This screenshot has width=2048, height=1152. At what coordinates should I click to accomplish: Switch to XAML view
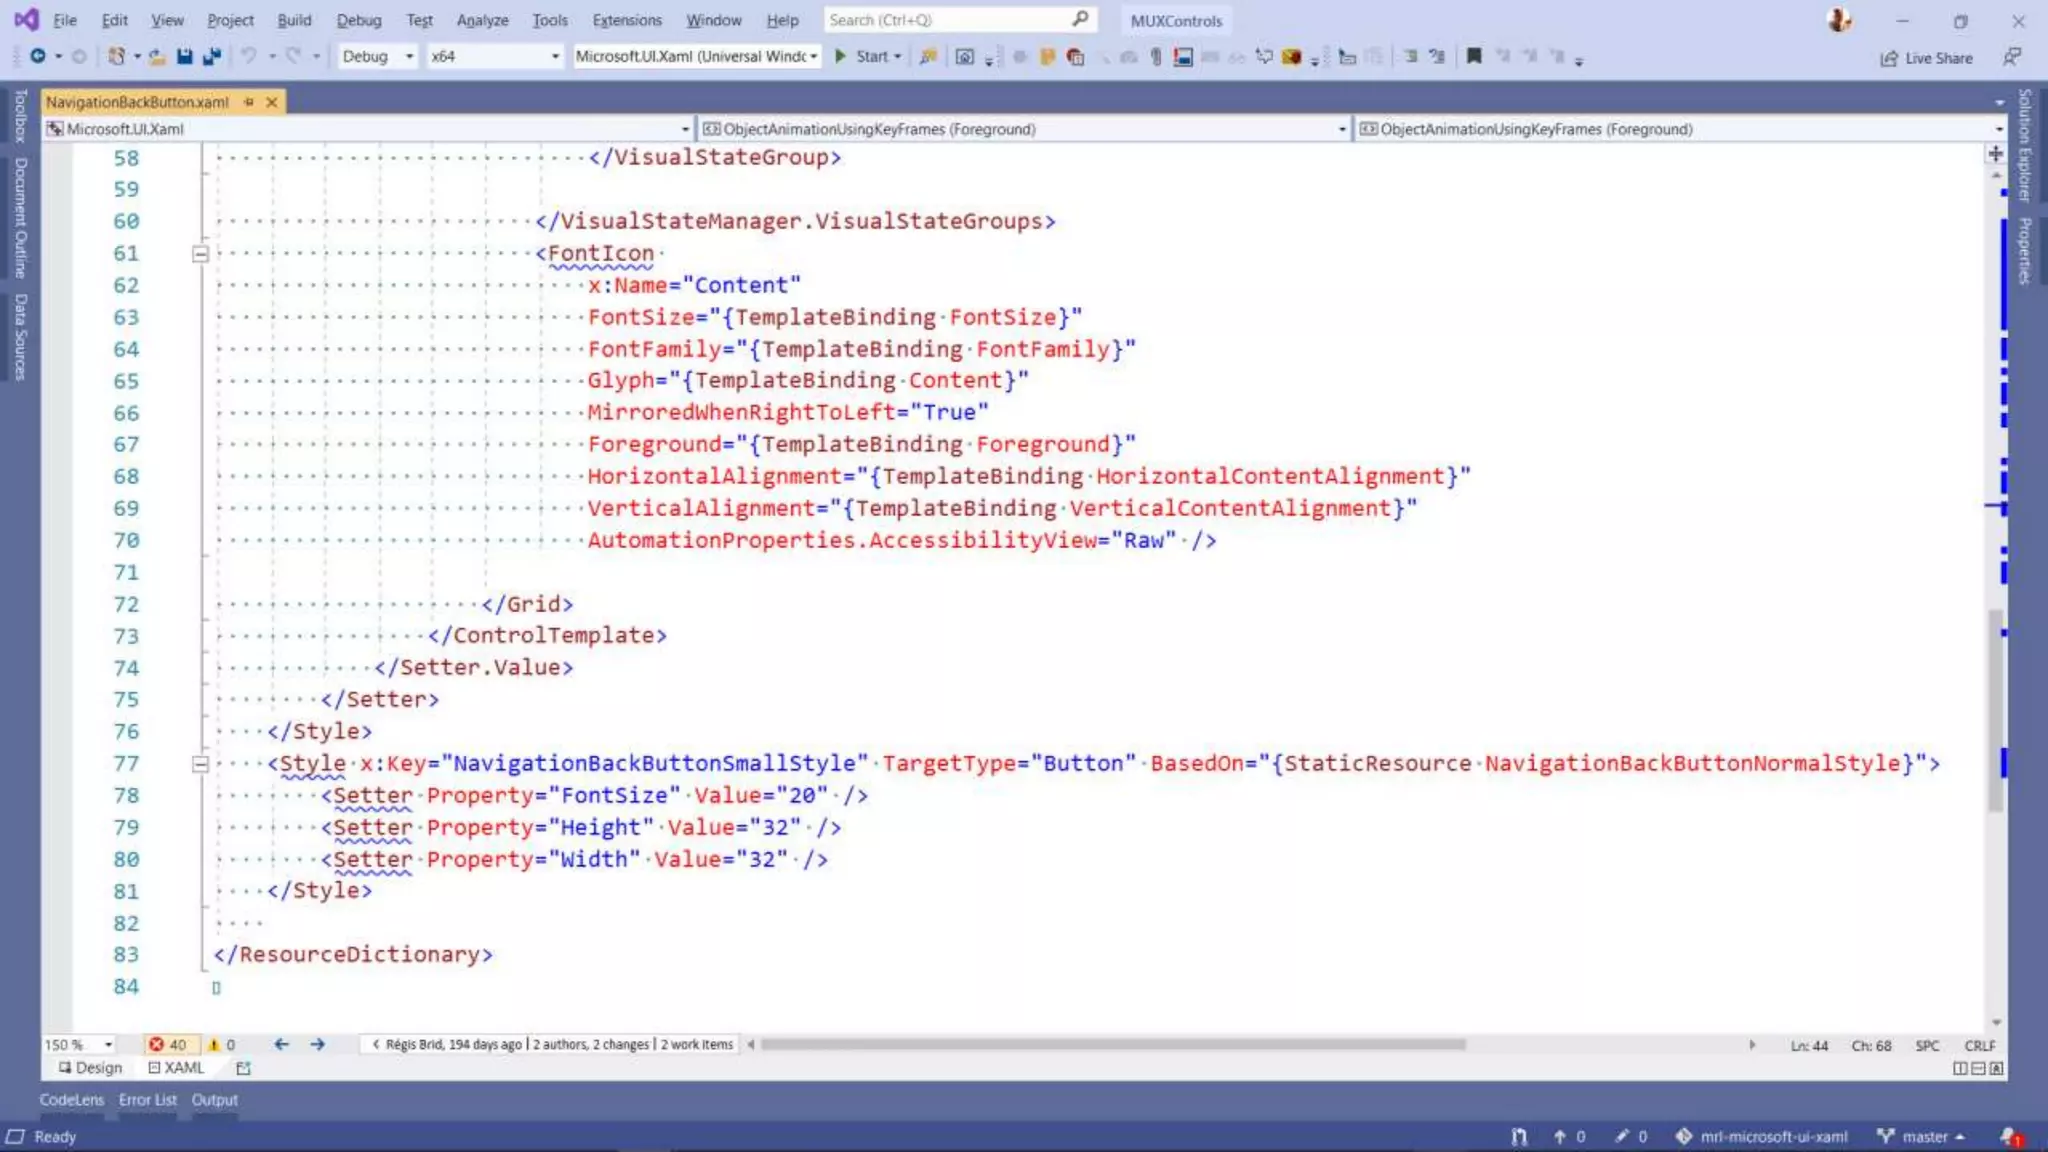pos(176,1068)
